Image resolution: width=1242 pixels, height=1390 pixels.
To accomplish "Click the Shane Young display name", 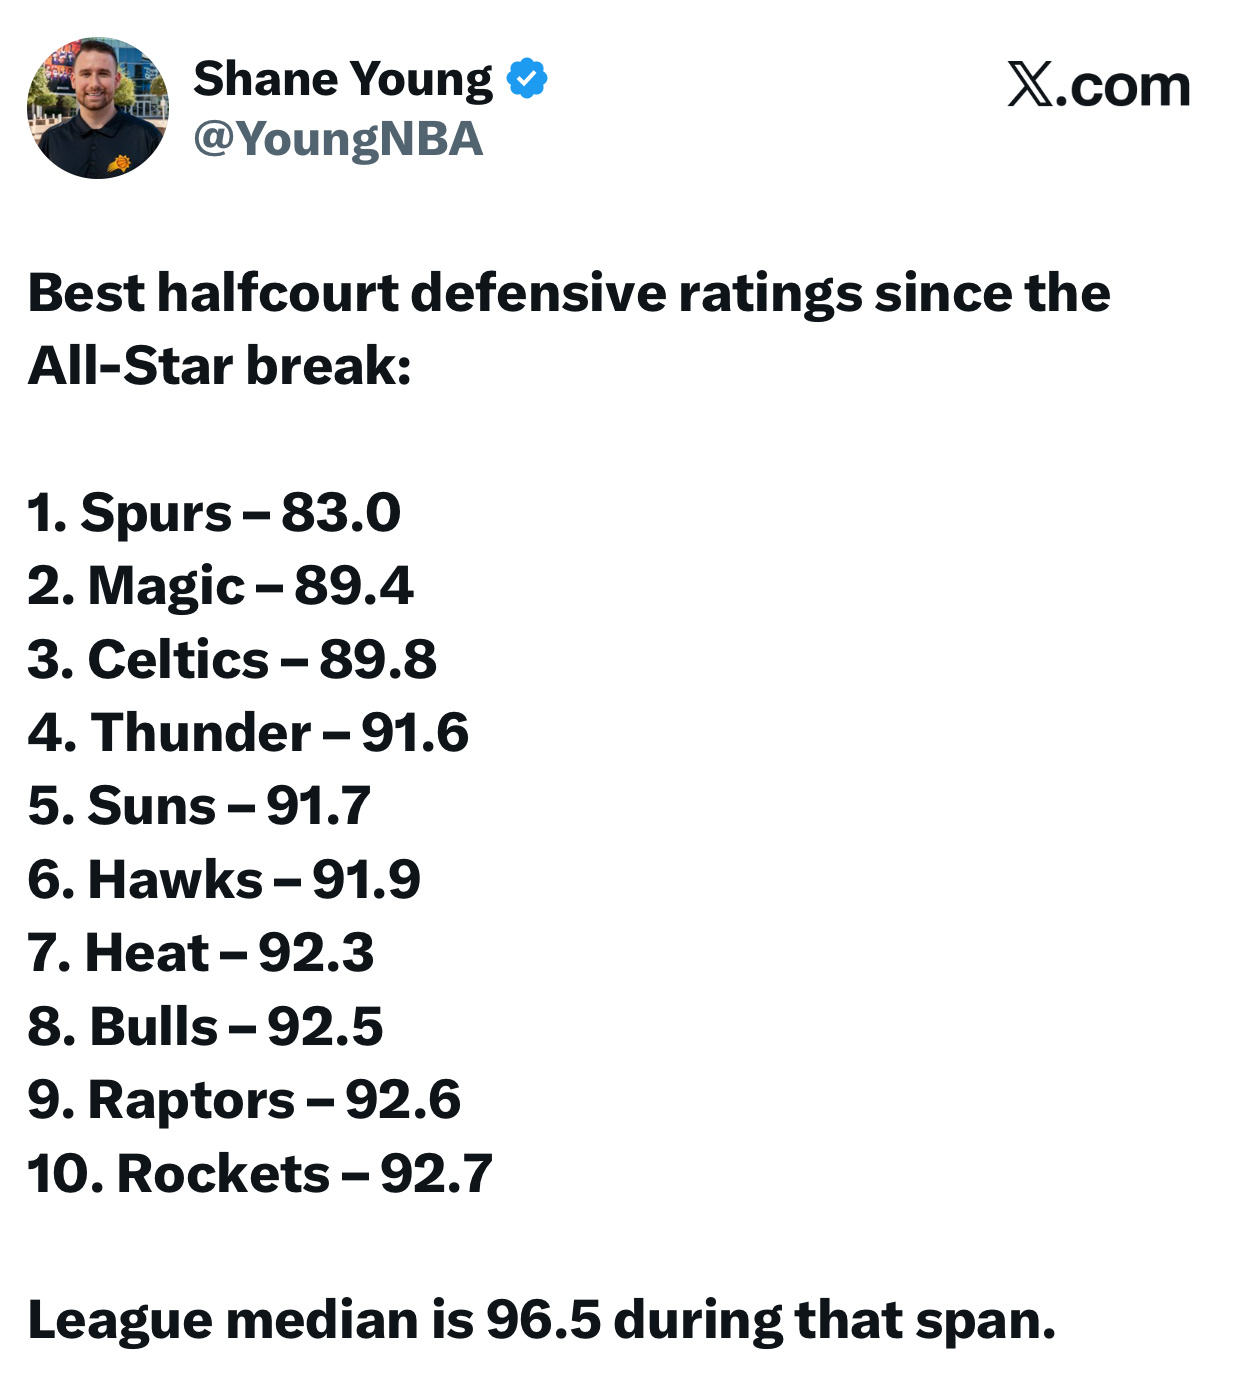I will 342,79.
